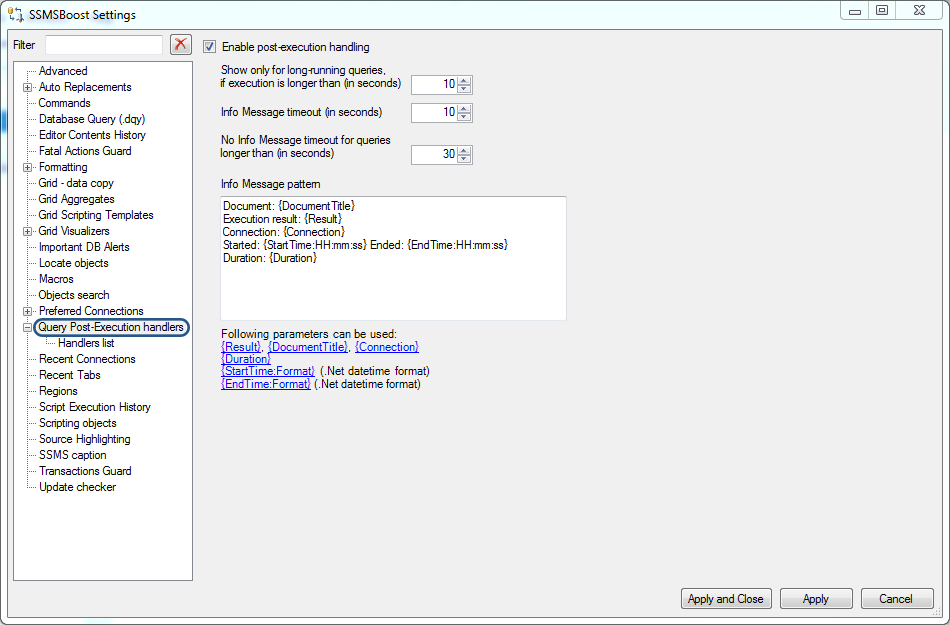
Task: Select Preferred Connections tree item
Action: [91, 311]
